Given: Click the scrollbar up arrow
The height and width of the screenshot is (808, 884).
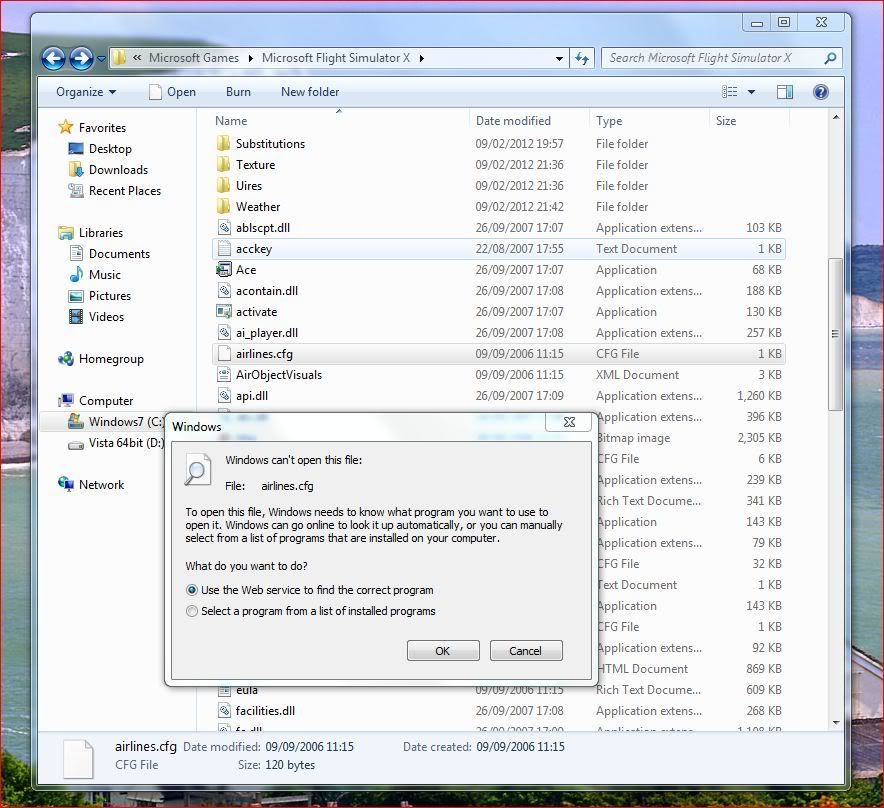Looking at the screenshot, I should 836,117.
